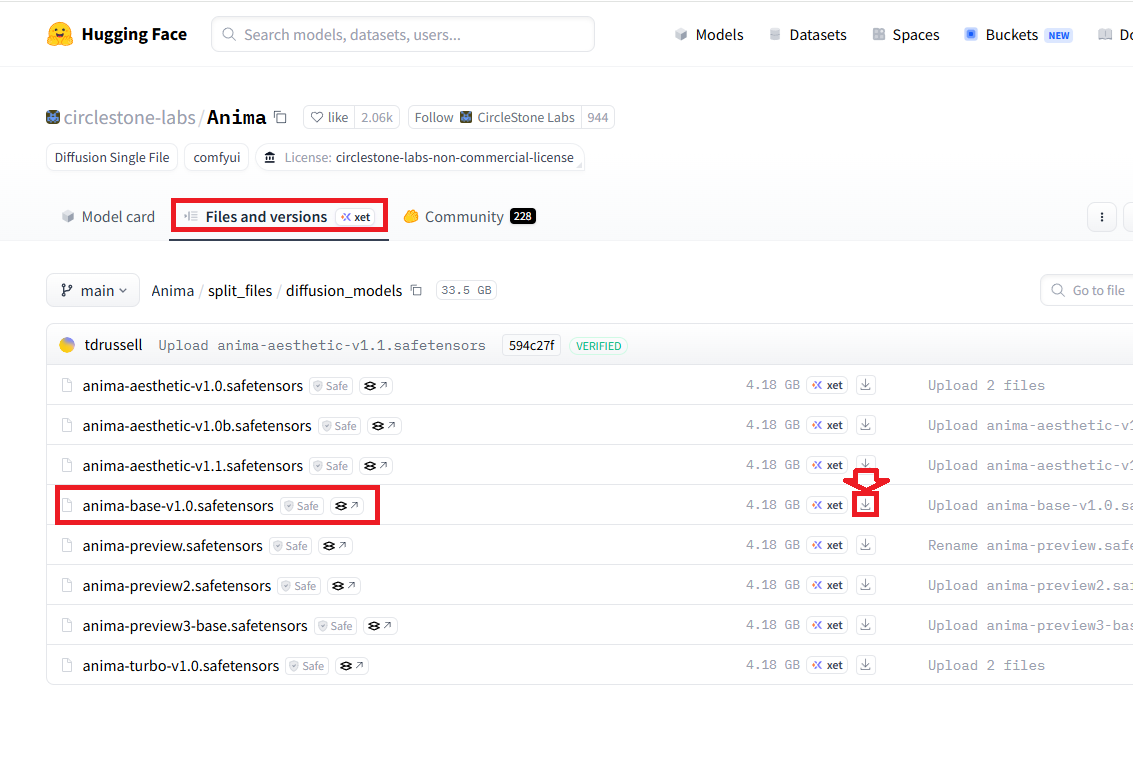The width and height of the screenshot is (1133, 759).
Task: Copy the diffusion_models path icon
Action: click(x=416, y=290)
